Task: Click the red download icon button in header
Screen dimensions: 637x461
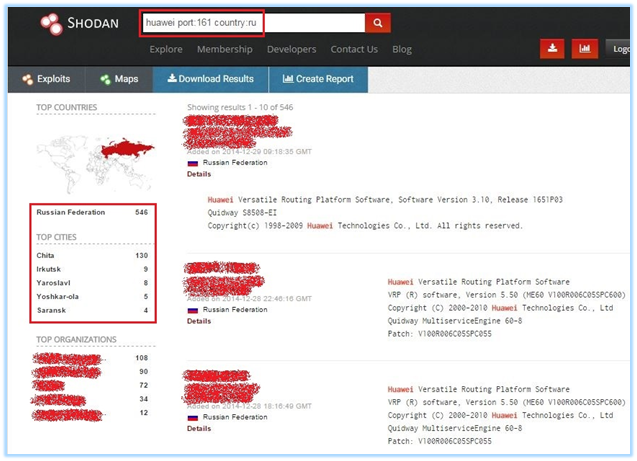Action: click(552, 49)
